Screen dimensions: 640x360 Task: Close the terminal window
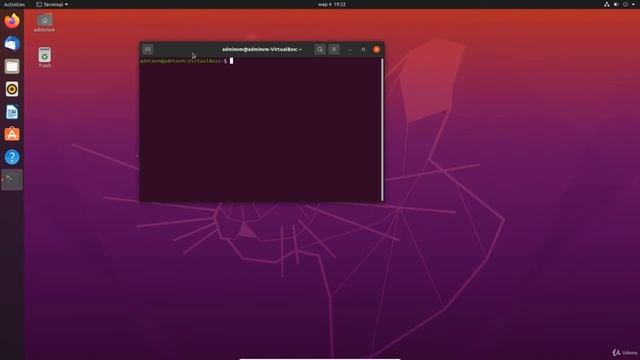coord(376,49)
